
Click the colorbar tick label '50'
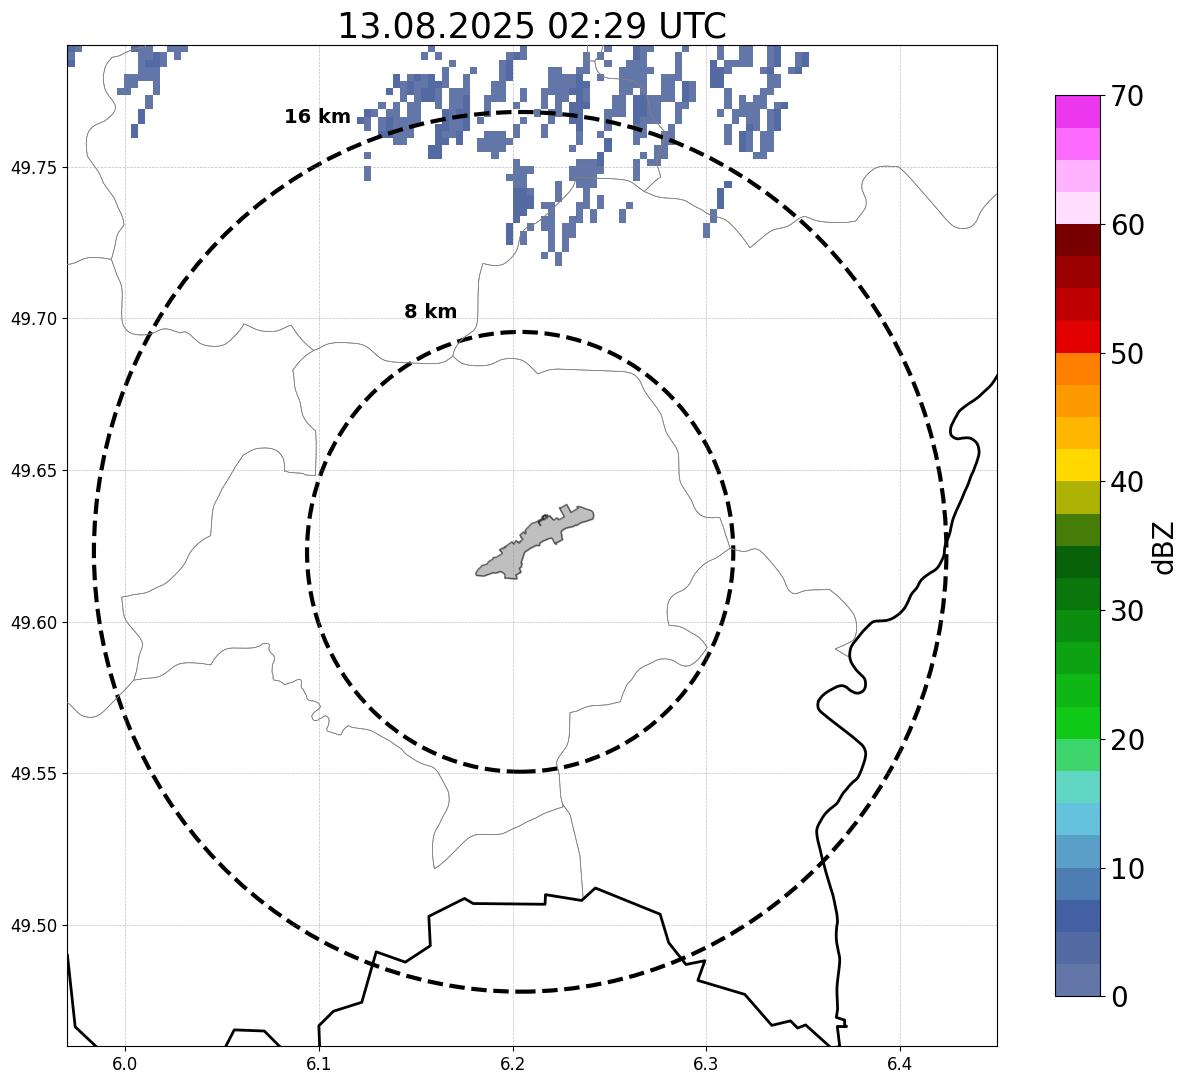pyautogui.click(x=1127, y=354)
